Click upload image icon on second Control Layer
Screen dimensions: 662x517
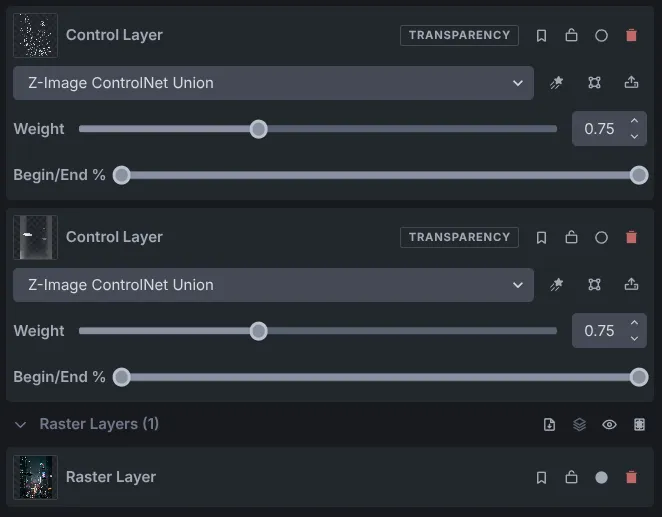click(x=631, y=284)
